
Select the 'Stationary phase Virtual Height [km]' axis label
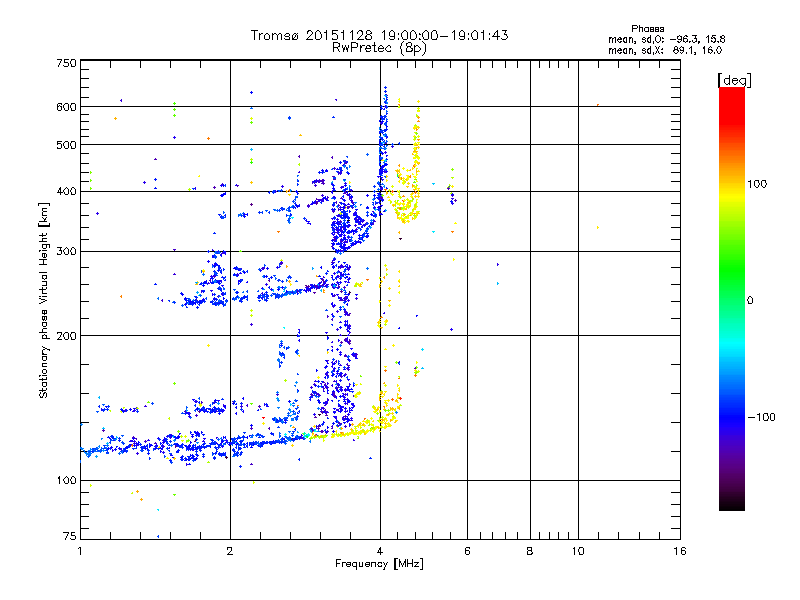[43, 300]
